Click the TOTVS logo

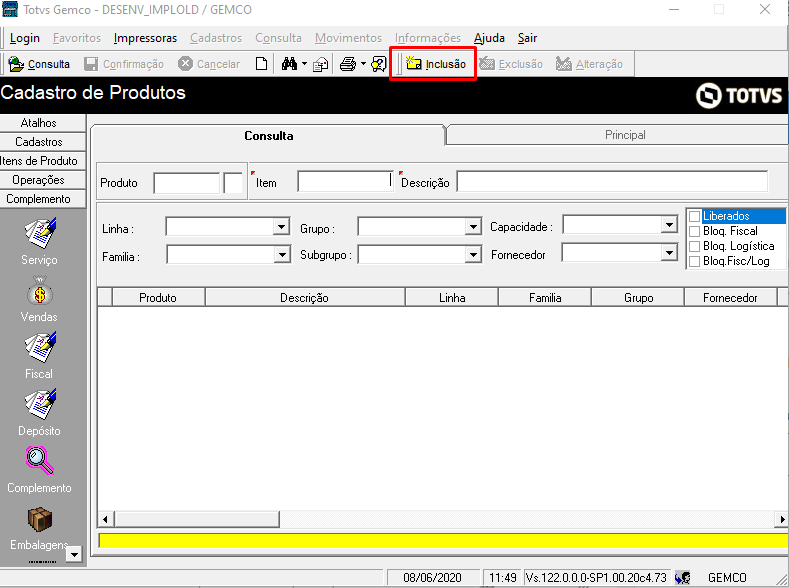coord(739,96)
